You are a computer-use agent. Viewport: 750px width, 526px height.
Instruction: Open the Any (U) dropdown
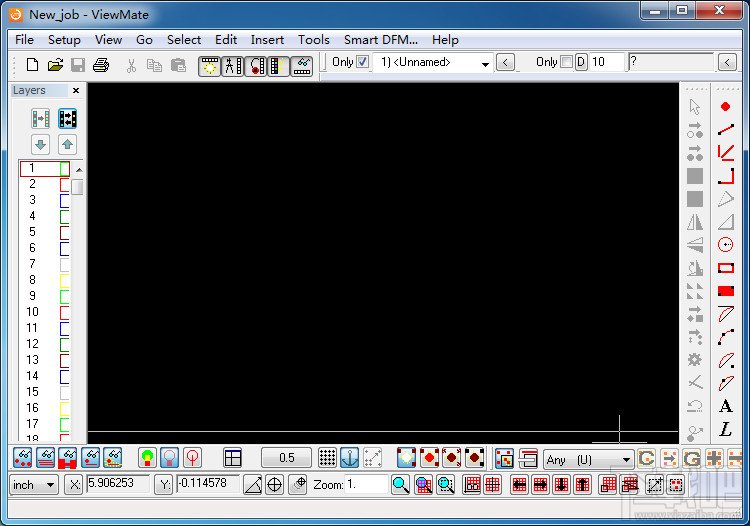coord(588,460)
